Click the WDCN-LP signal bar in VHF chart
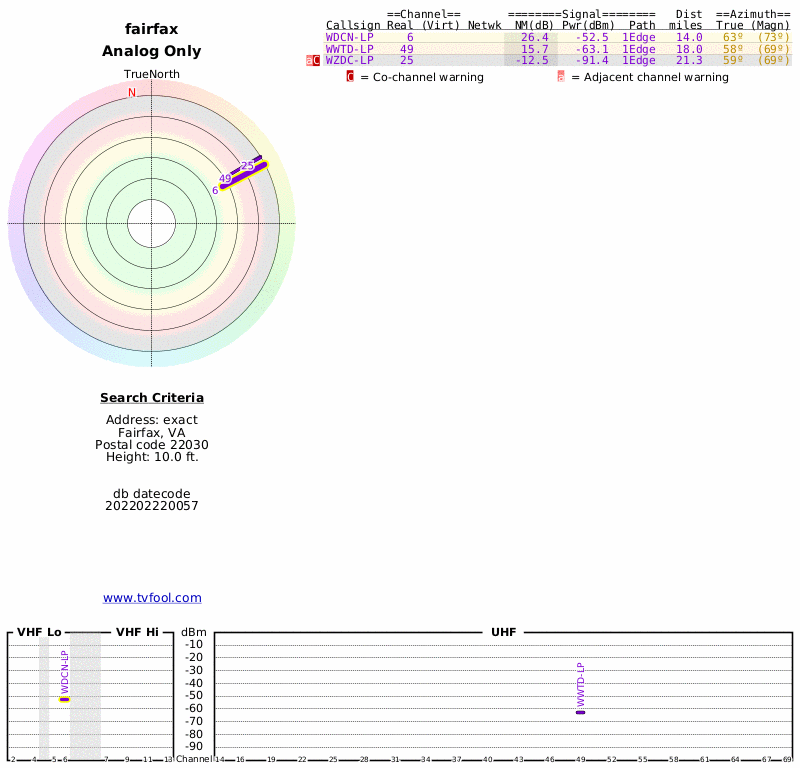800x768 pixels. point(64,699)
